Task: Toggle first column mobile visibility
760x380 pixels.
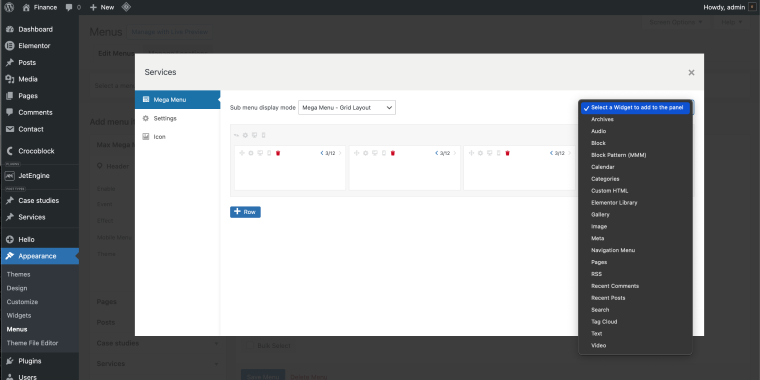Action: tap(269, 153)
